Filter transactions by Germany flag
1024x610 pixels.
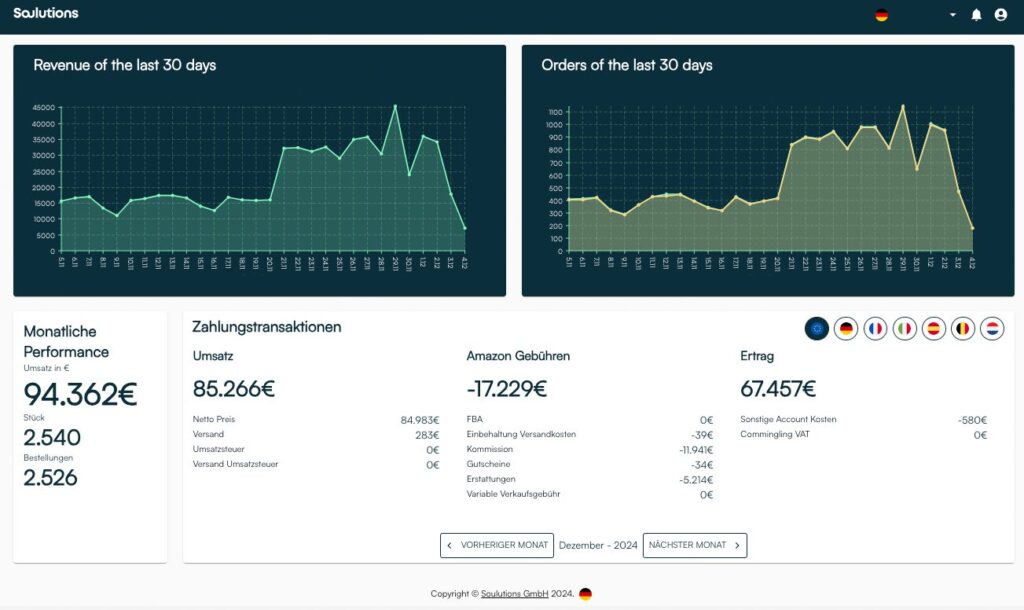pos(846,328)
